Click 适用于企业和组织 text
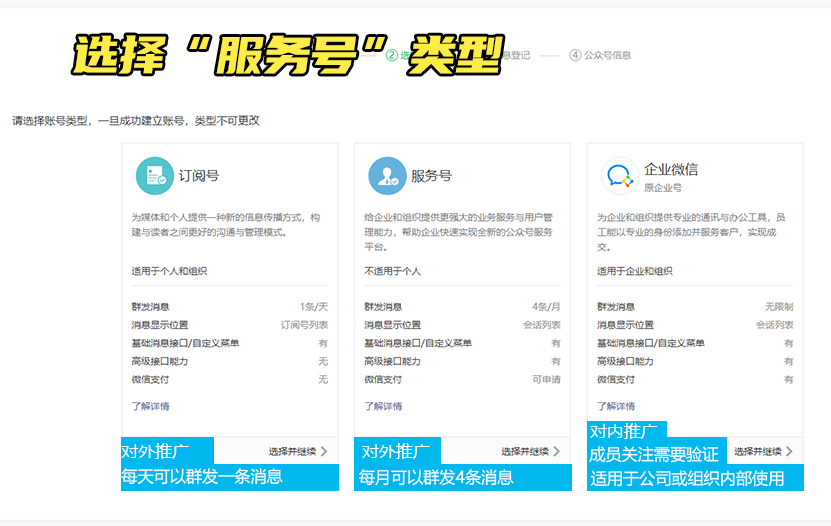The image size is (831, 526). click(634, 271)
